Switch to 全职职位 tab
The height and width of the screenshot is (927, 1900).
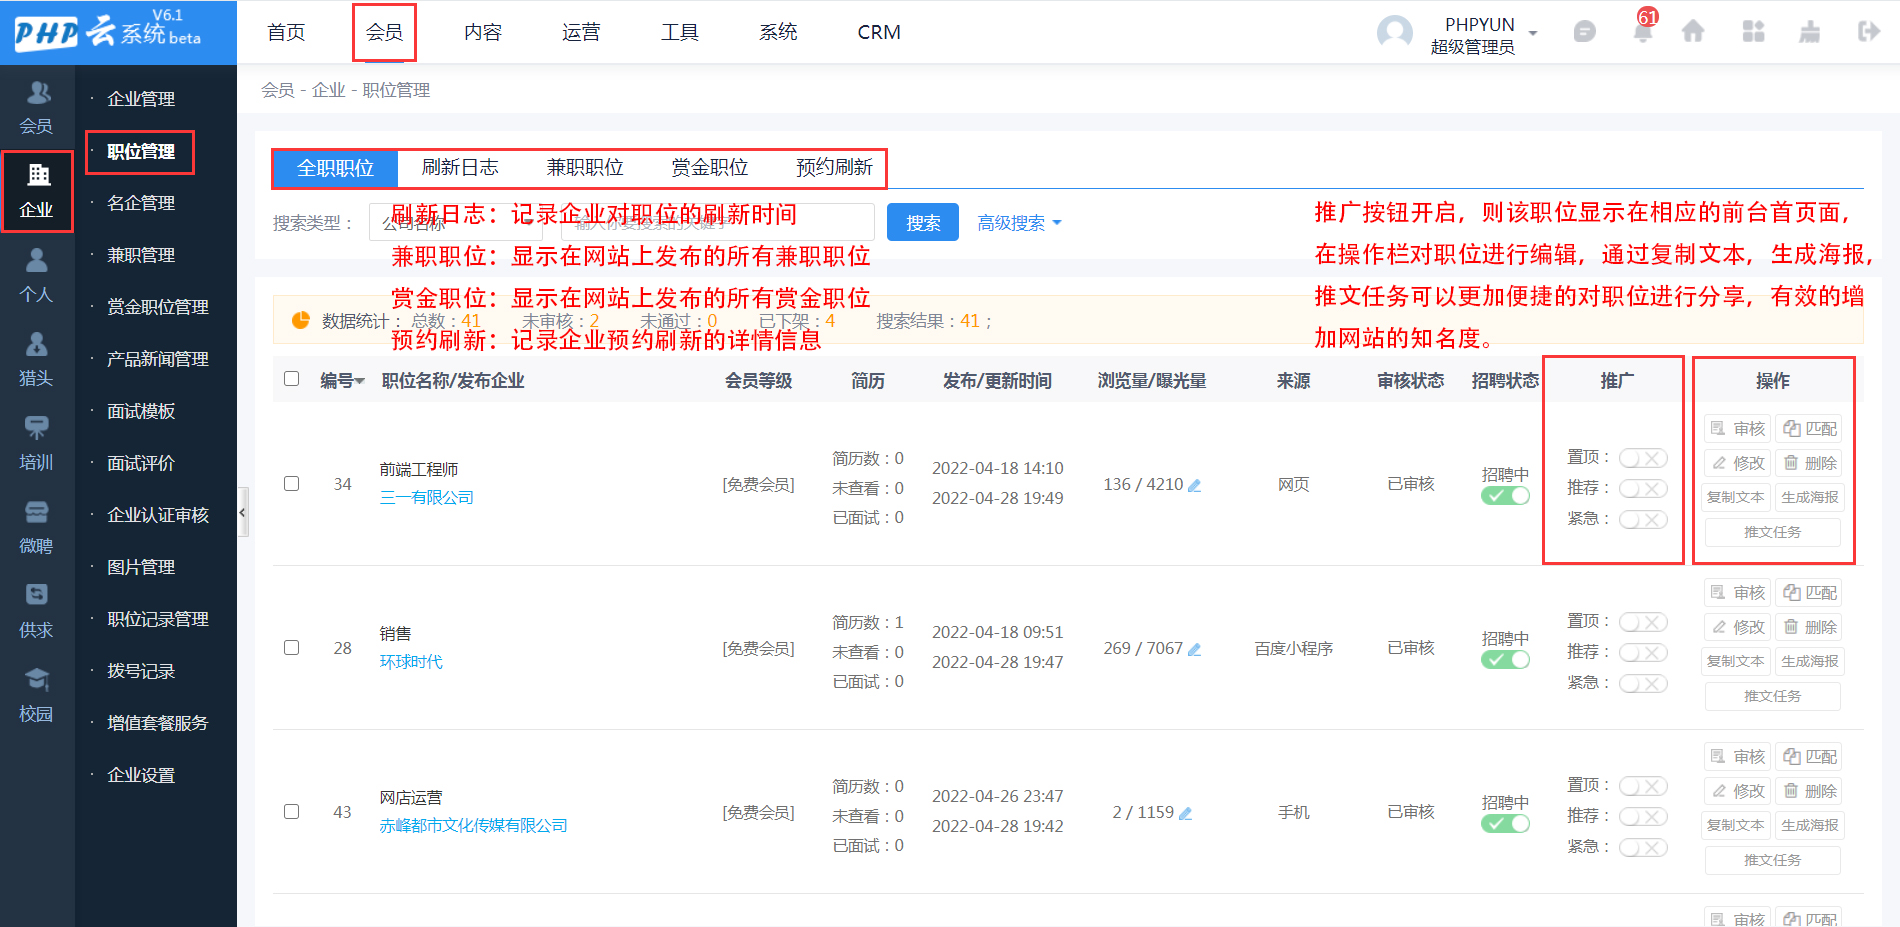pos(335,168)
